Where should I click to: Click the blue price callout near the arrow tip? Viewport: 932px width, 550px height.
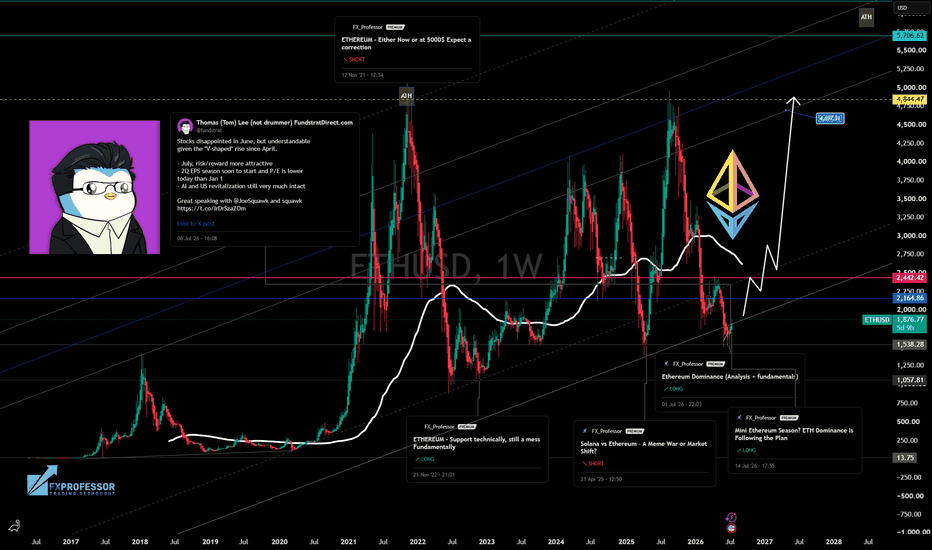[830, 118]
